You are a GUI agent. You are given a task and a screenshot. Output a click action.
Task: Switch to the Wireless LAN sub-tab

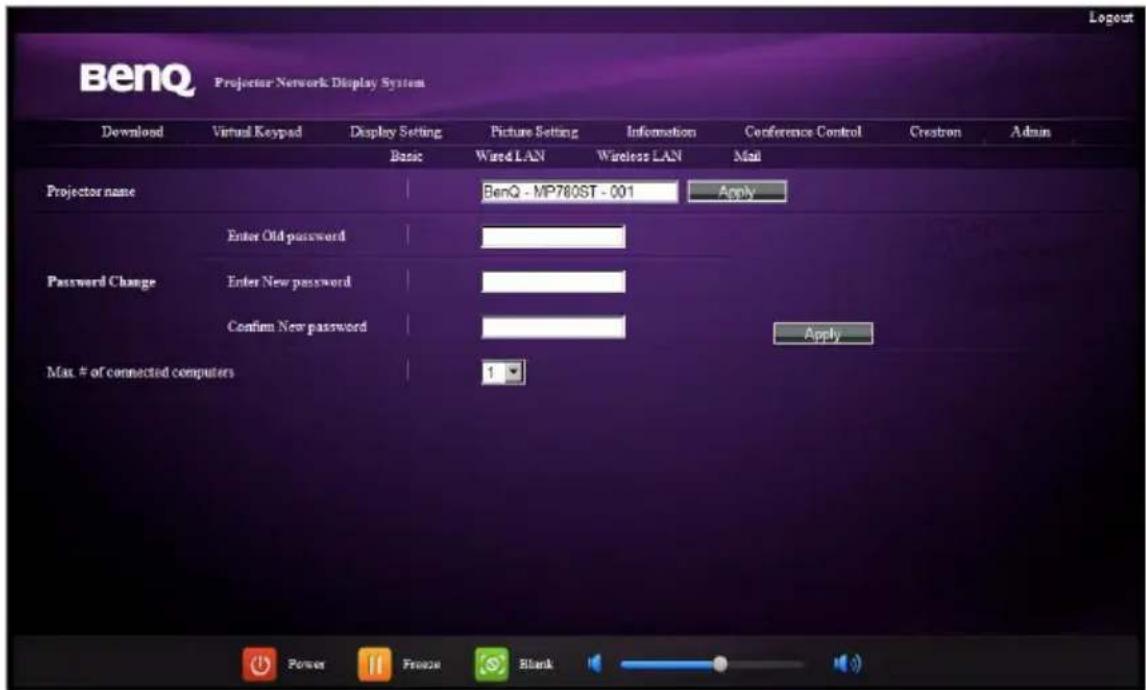click(x=639, y=156)
